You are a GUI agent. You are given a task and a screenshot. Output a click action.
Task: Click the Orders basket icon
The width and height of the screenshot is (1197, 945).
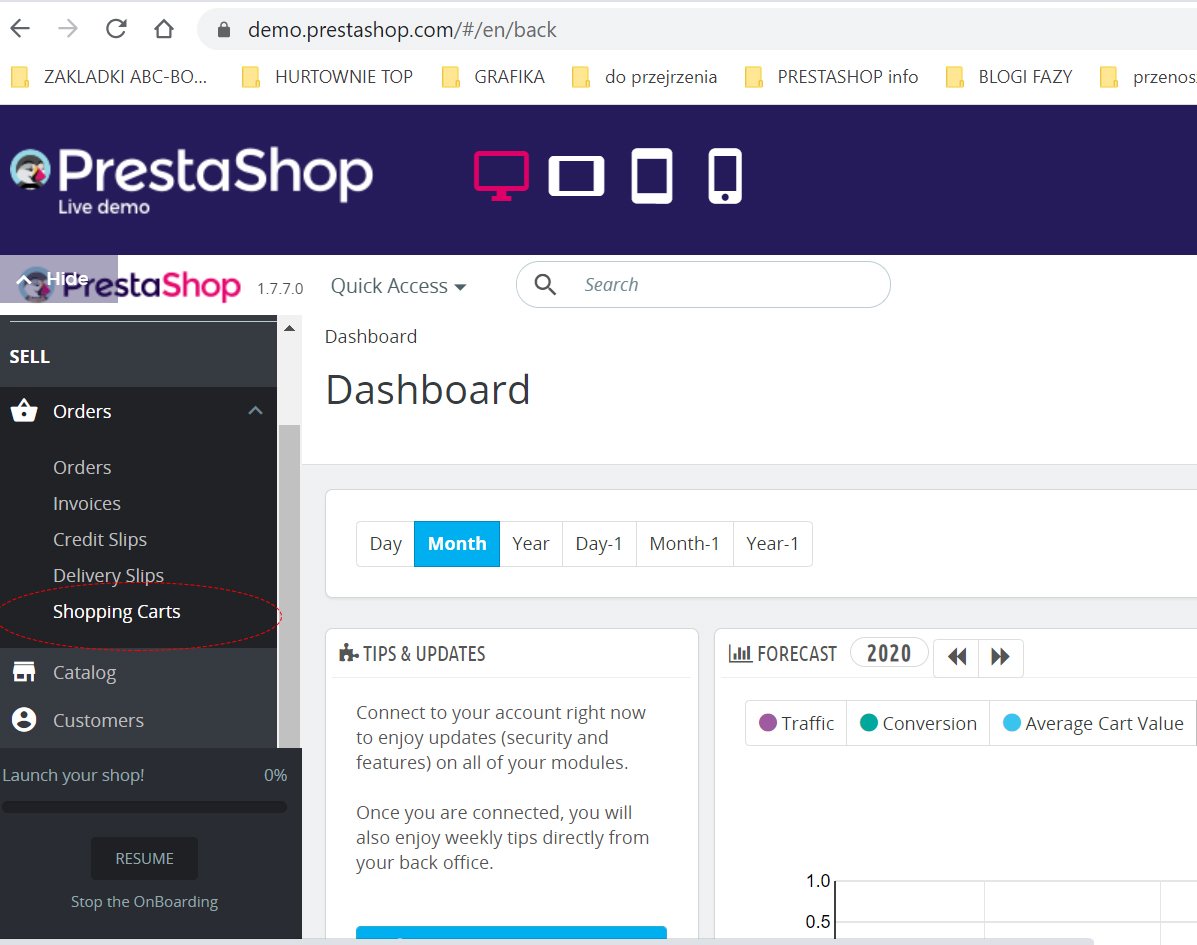click(x=24, y=411)
